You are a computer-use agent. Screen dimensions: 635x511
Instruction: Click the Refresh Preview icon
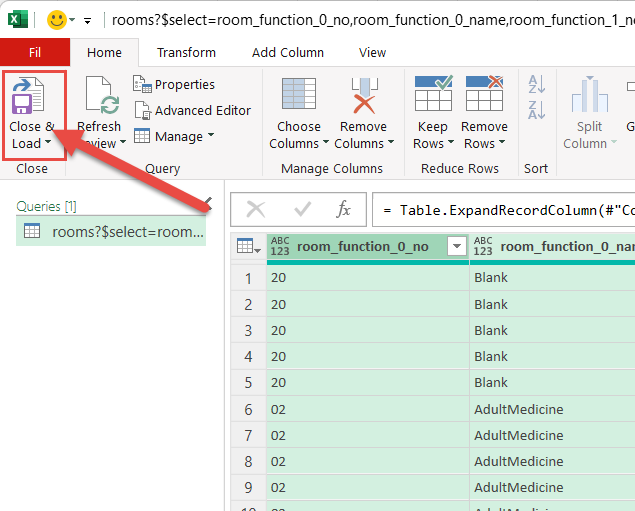tap(99, 98)
